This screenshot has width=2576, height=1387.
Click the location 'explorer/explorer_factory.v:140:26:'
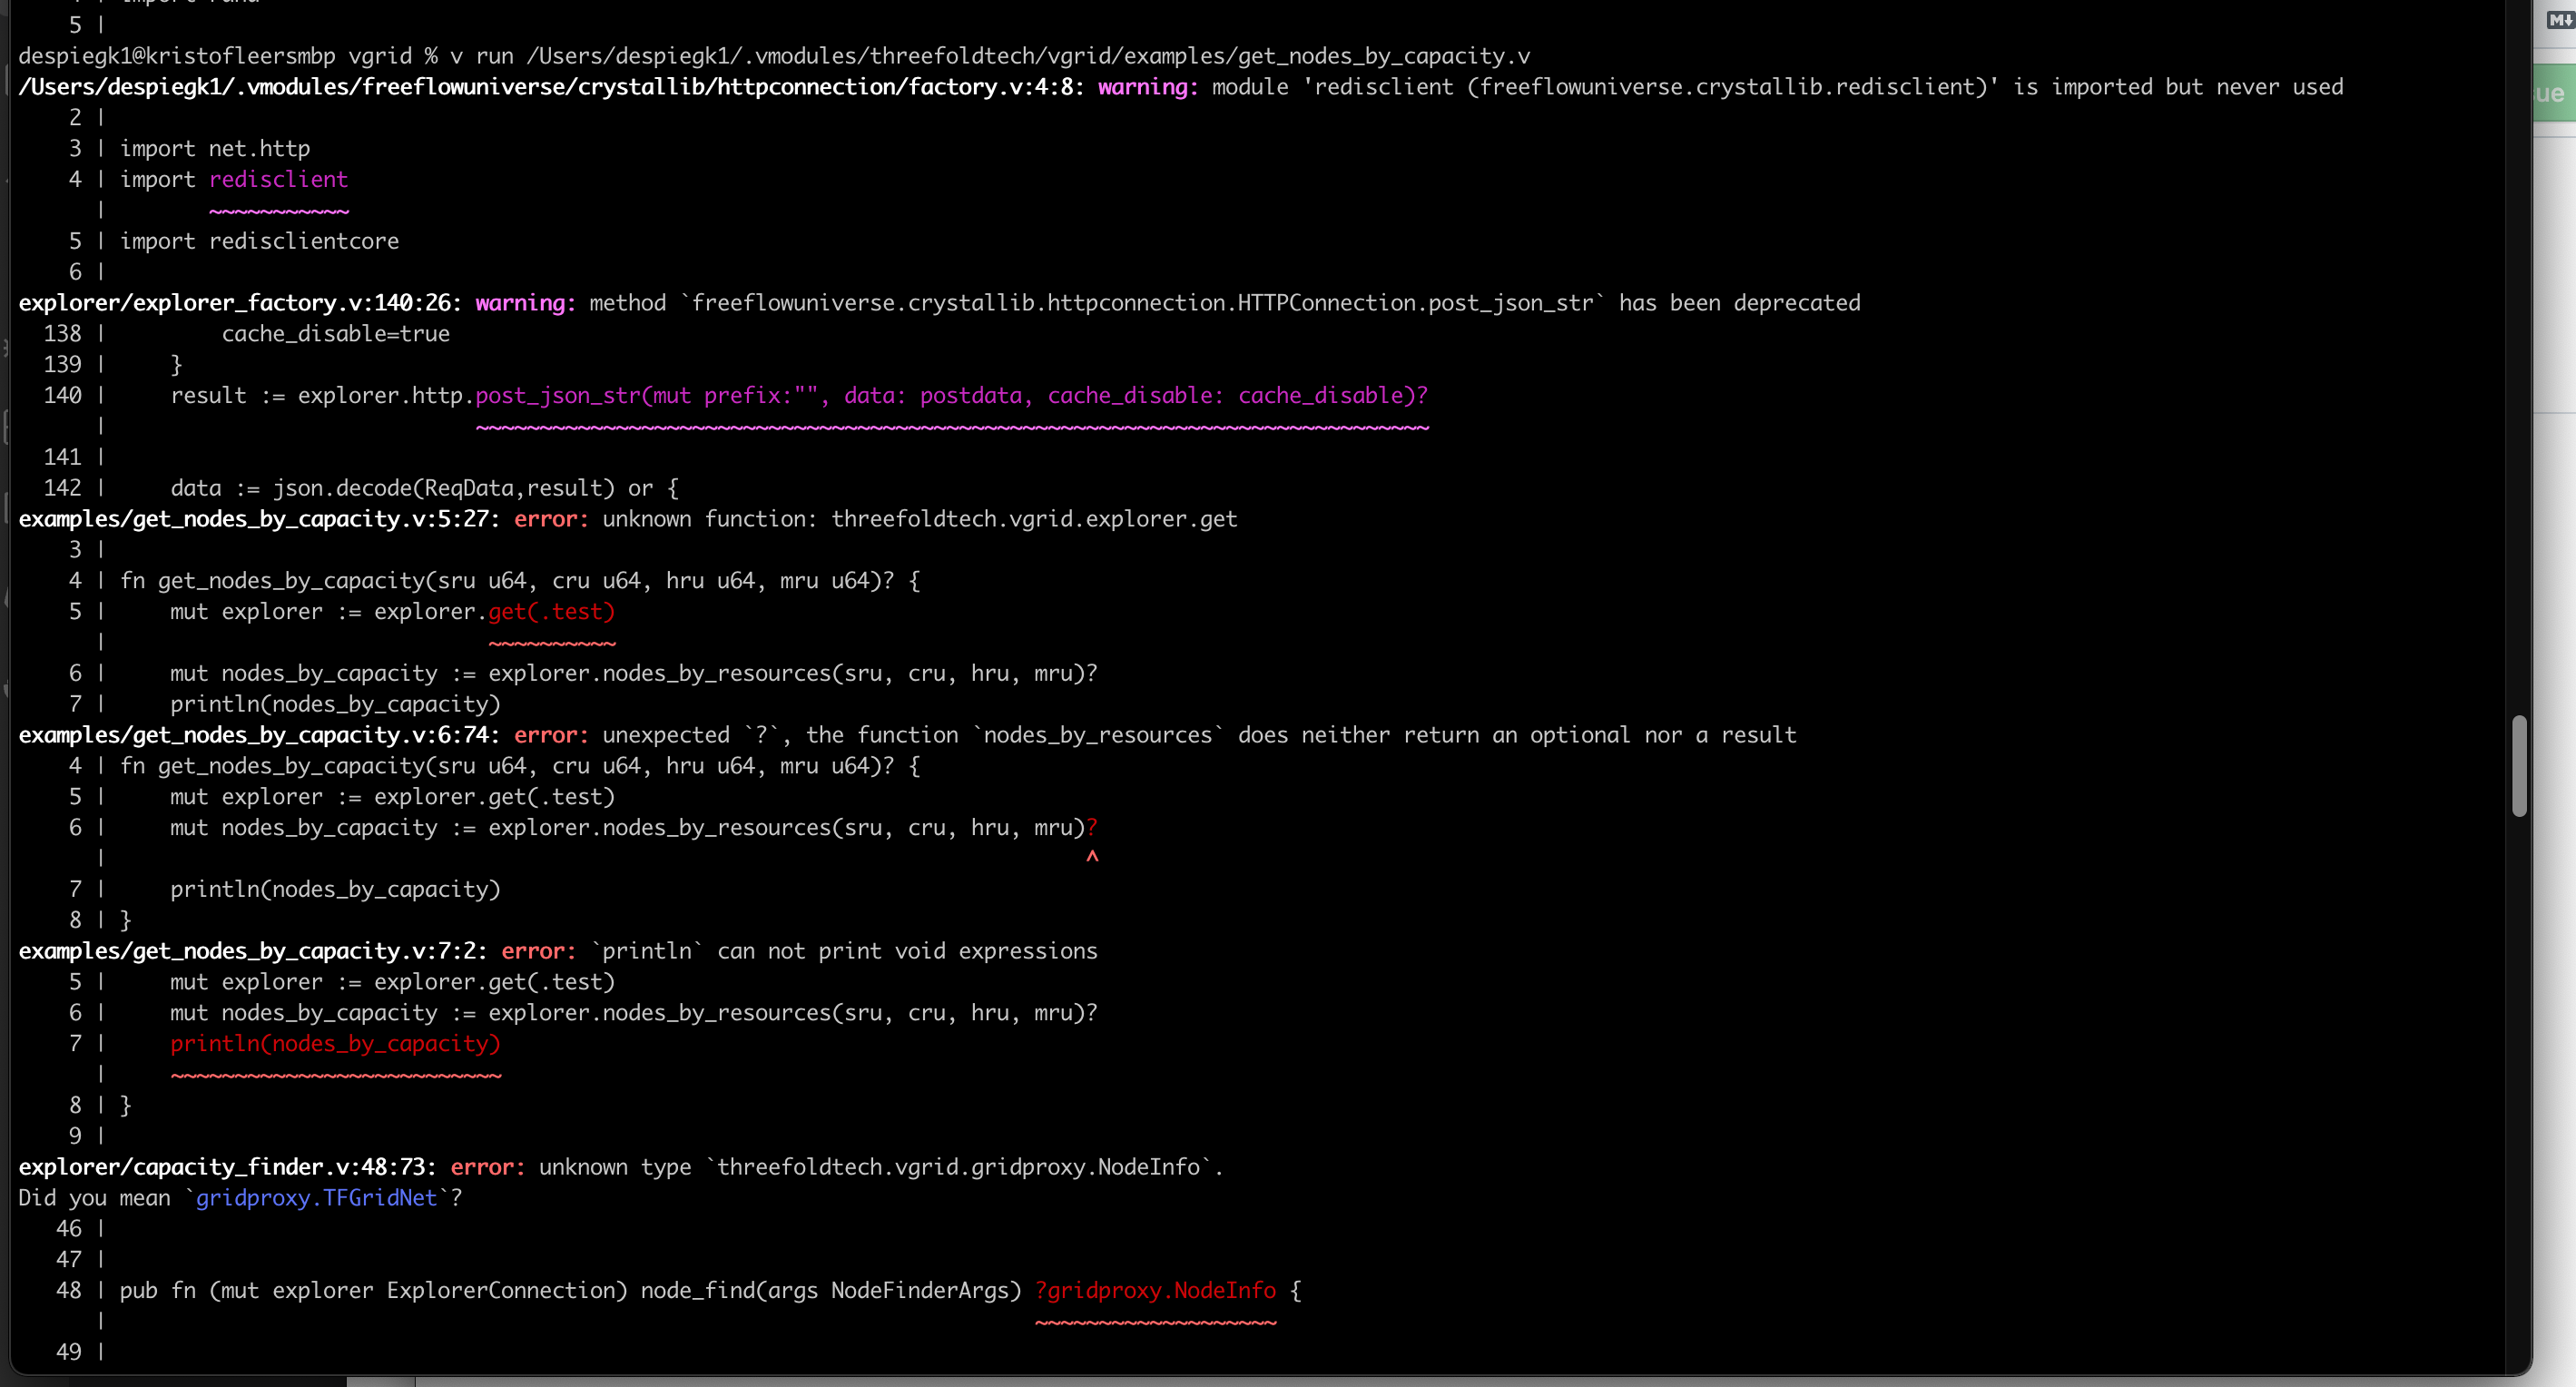coord(240,303)
